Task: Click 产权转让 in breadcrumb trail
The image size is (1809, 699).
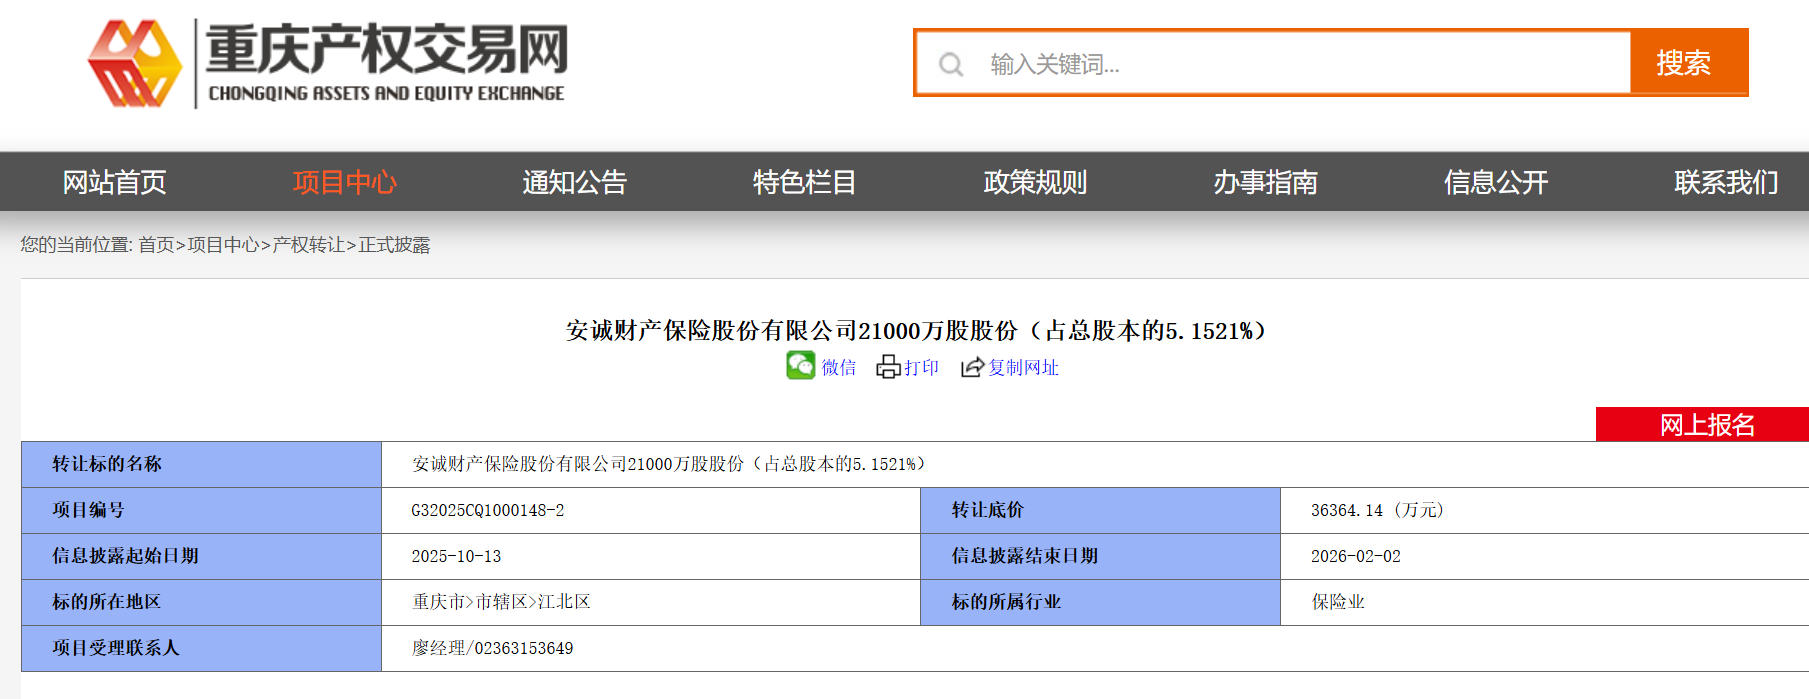Action: coord(308,245)
